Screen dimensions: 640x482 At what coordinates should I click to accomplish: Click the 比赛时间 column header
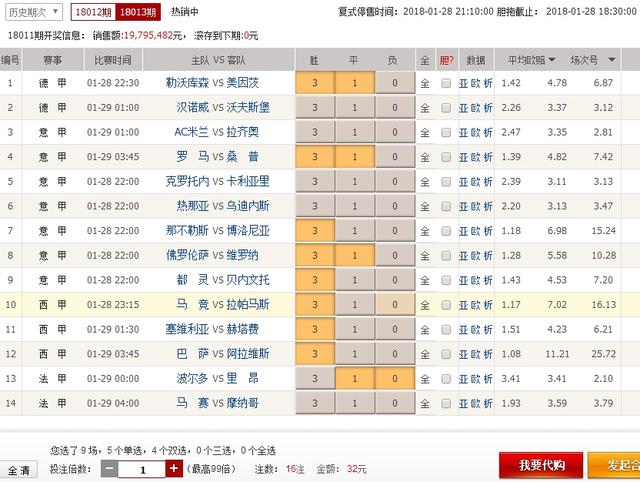[x=113, y=60]
